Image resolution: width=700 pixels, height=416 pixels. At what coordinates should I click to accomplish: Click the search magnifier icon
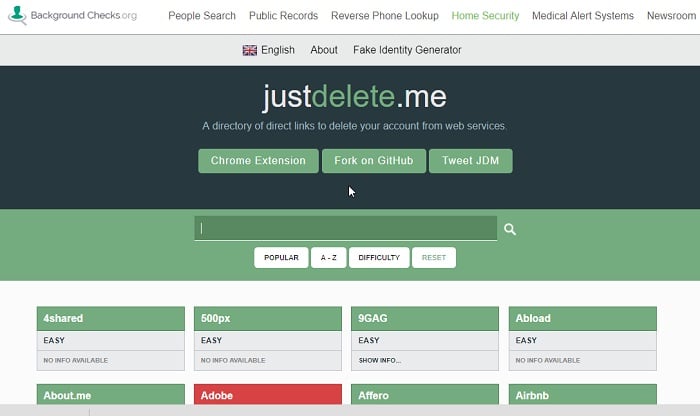510,229
